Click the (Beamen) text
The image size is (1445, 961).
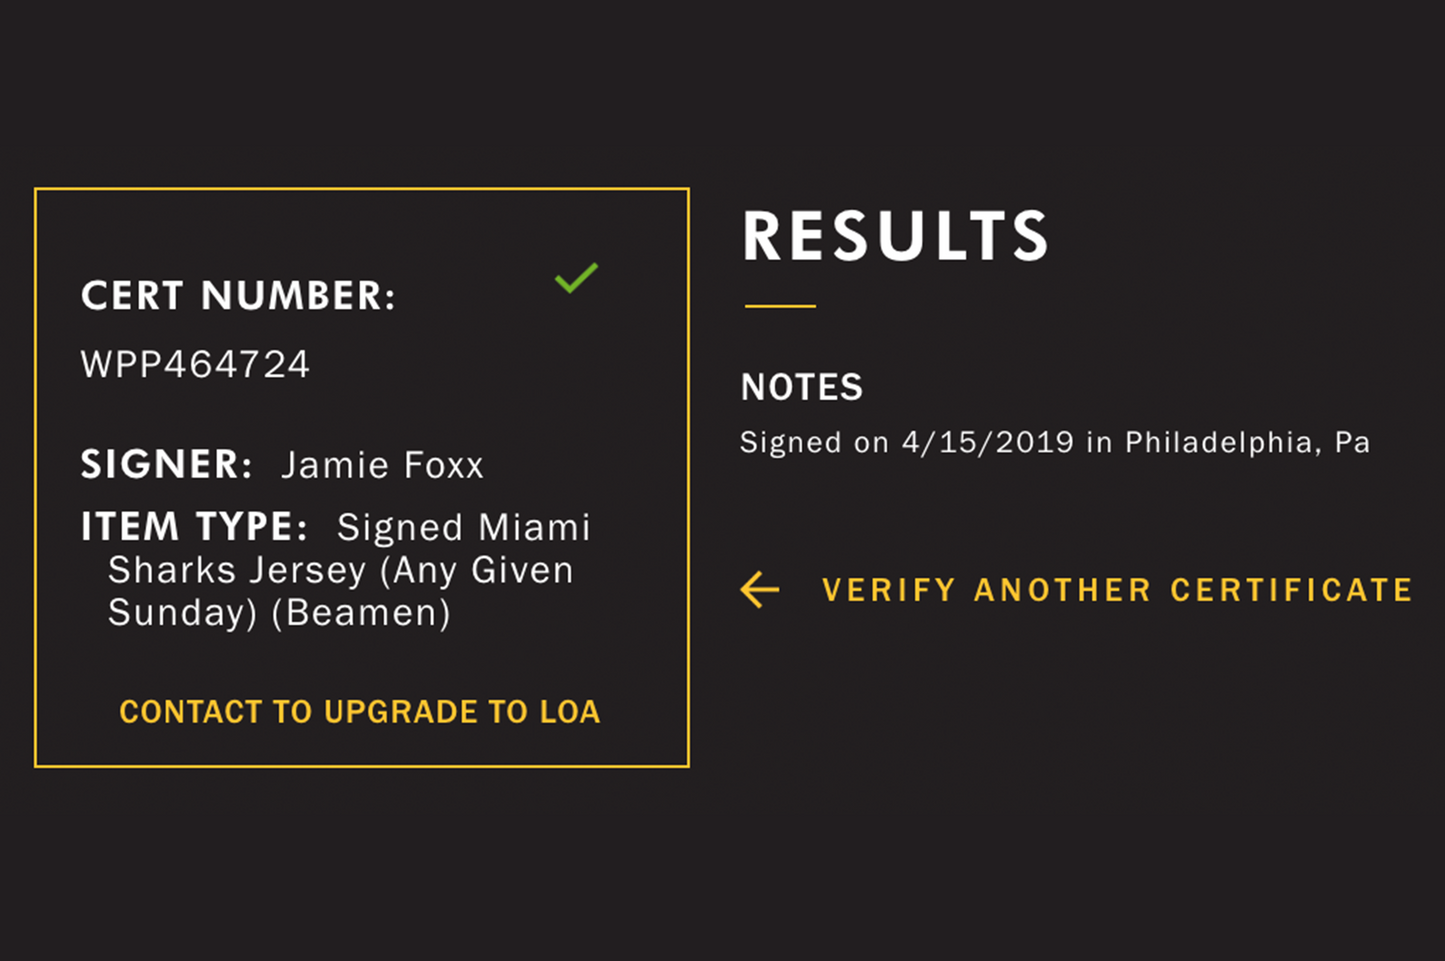pos(362,613)
